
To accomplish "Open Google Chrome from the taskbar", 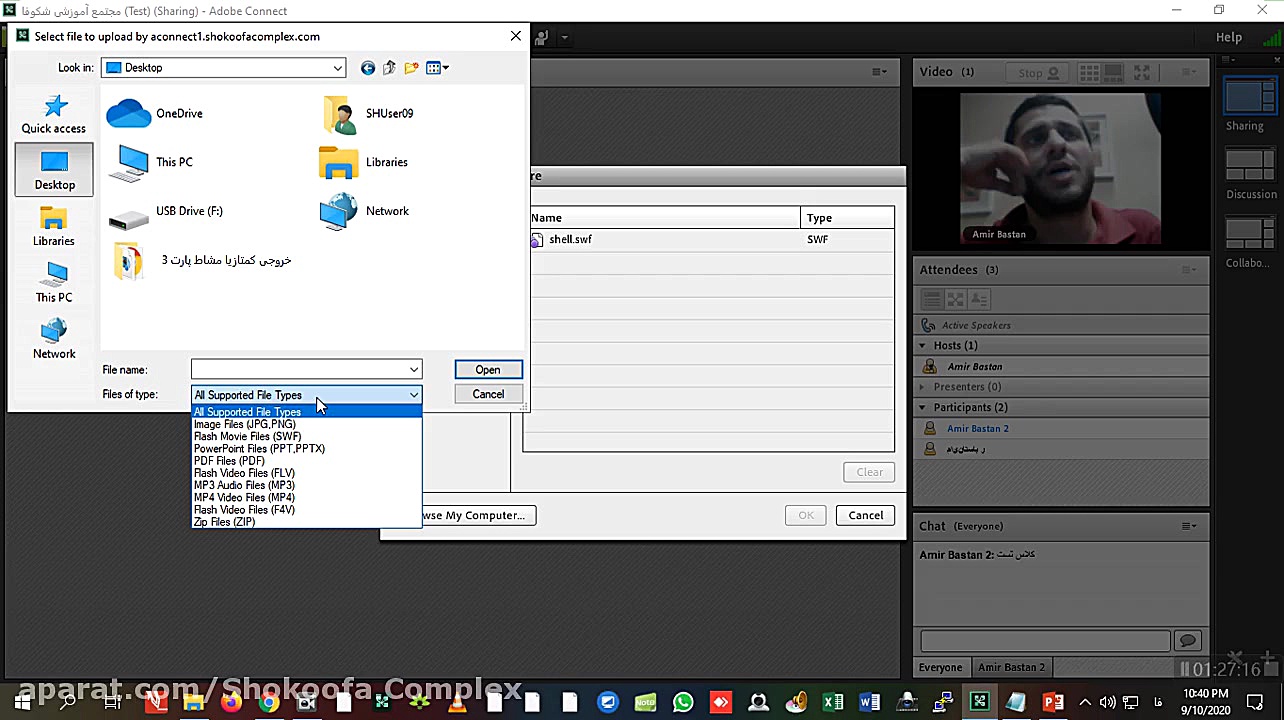I will pyautogui.click(x=268, y=702).
